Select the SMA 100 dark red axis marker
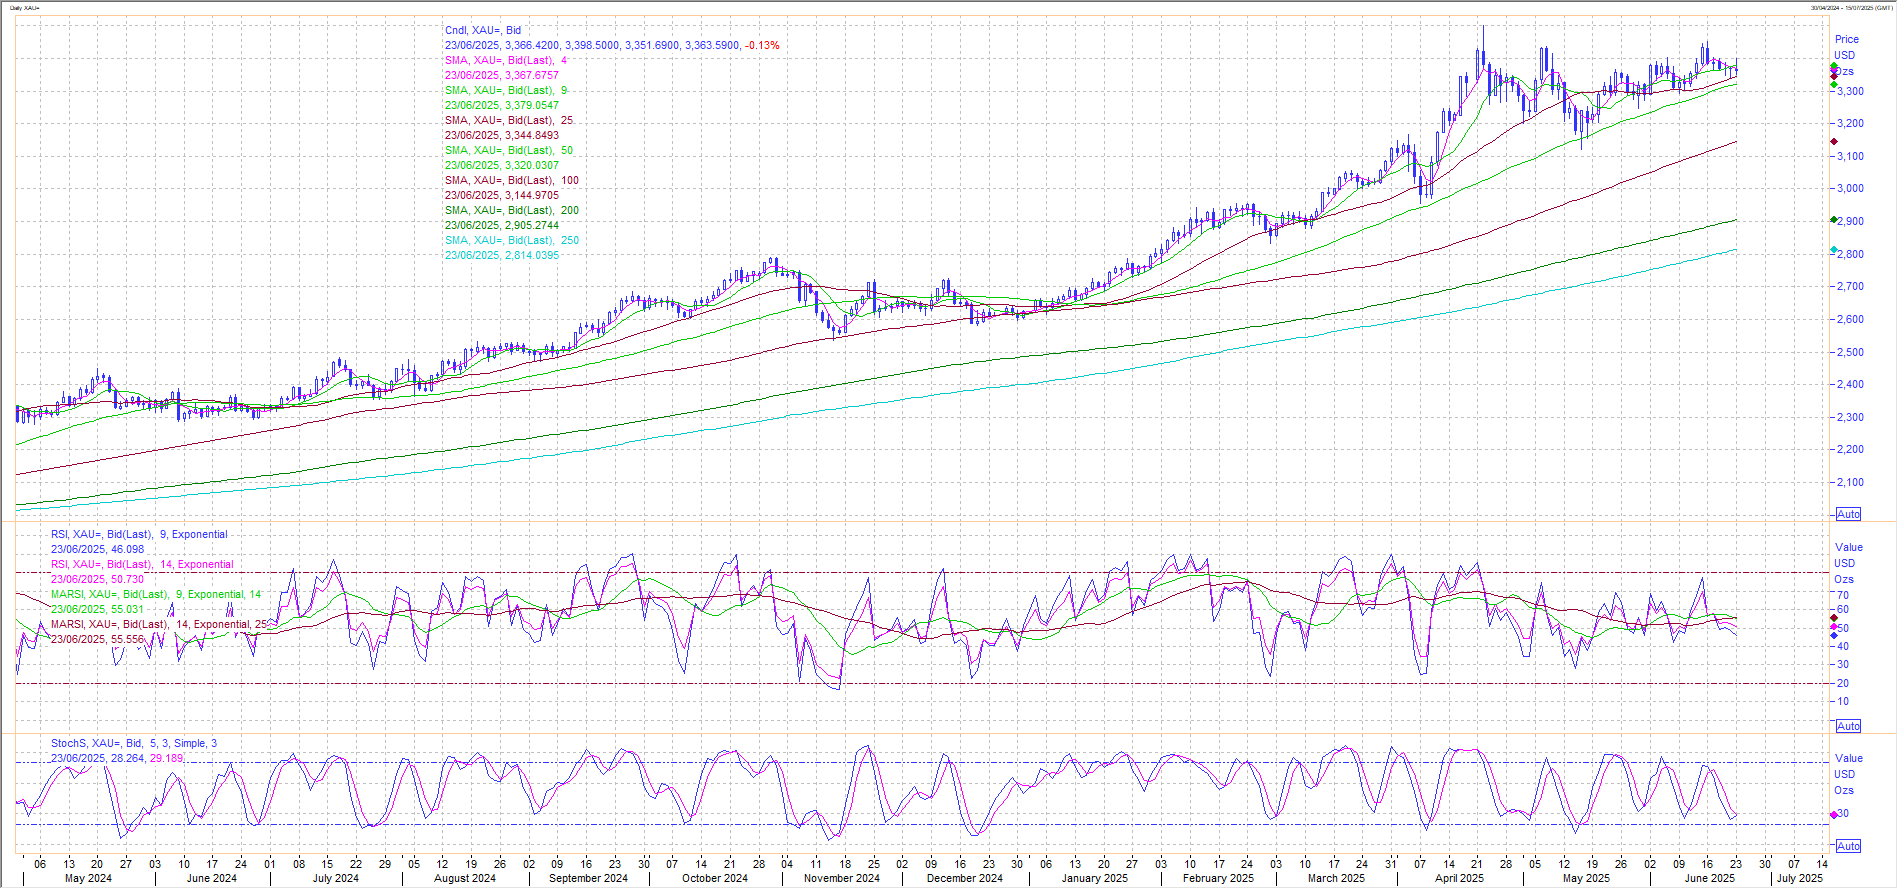 [x=1834, y=142]
